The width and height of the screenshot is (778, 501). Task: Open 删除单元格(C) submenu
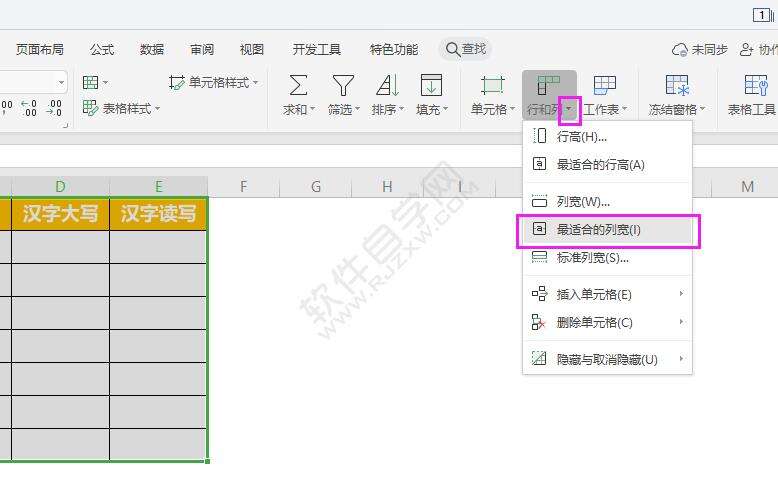pyautogui.click(x=607, y=322)
